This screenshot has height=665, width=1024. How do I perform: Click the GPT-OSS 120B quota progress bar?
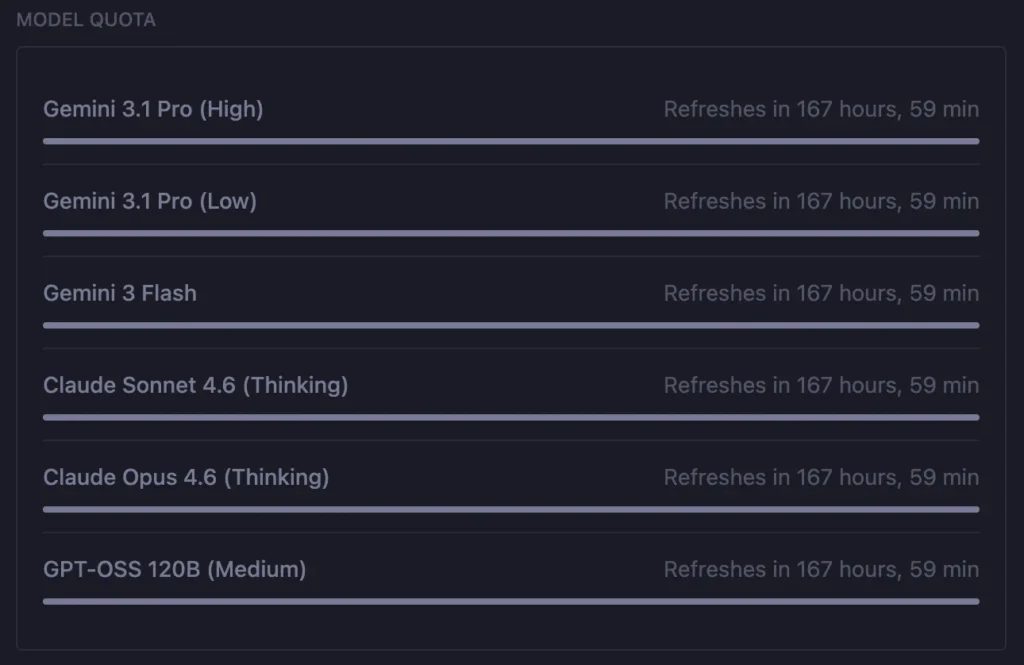point(511,601)
